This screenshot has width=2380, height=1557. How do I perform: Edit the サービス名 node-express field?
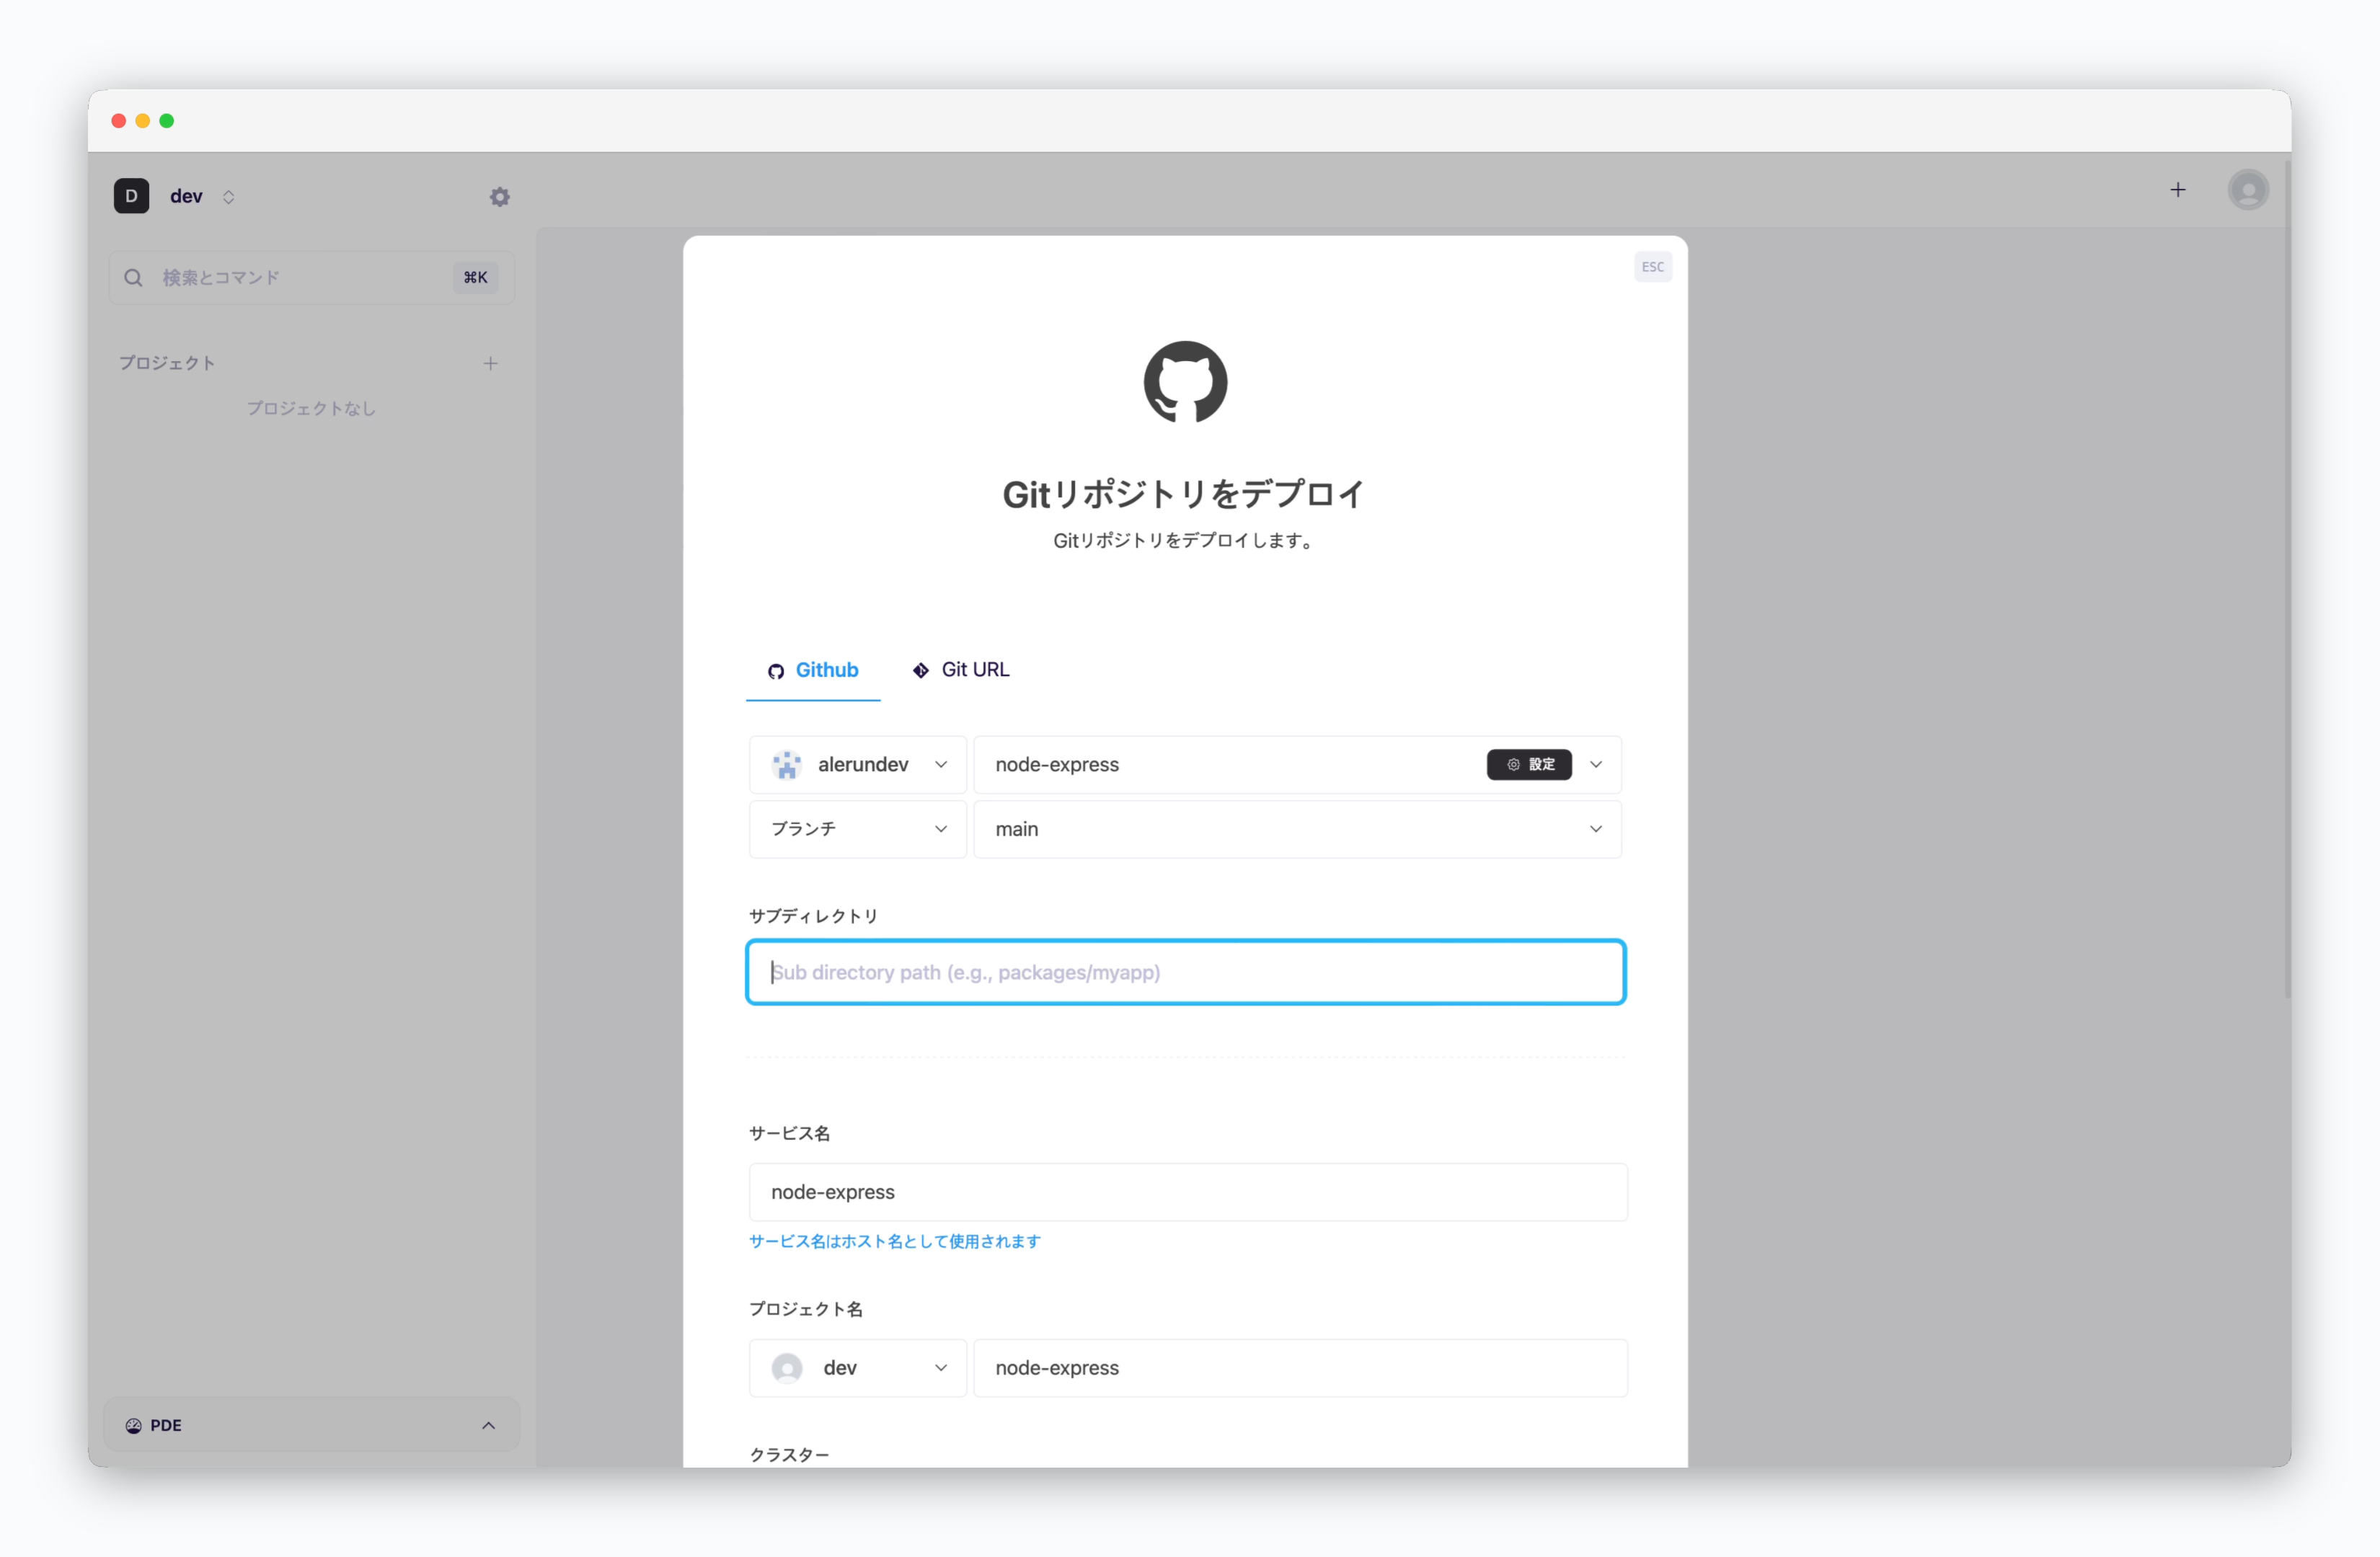coord(1188,1192)
